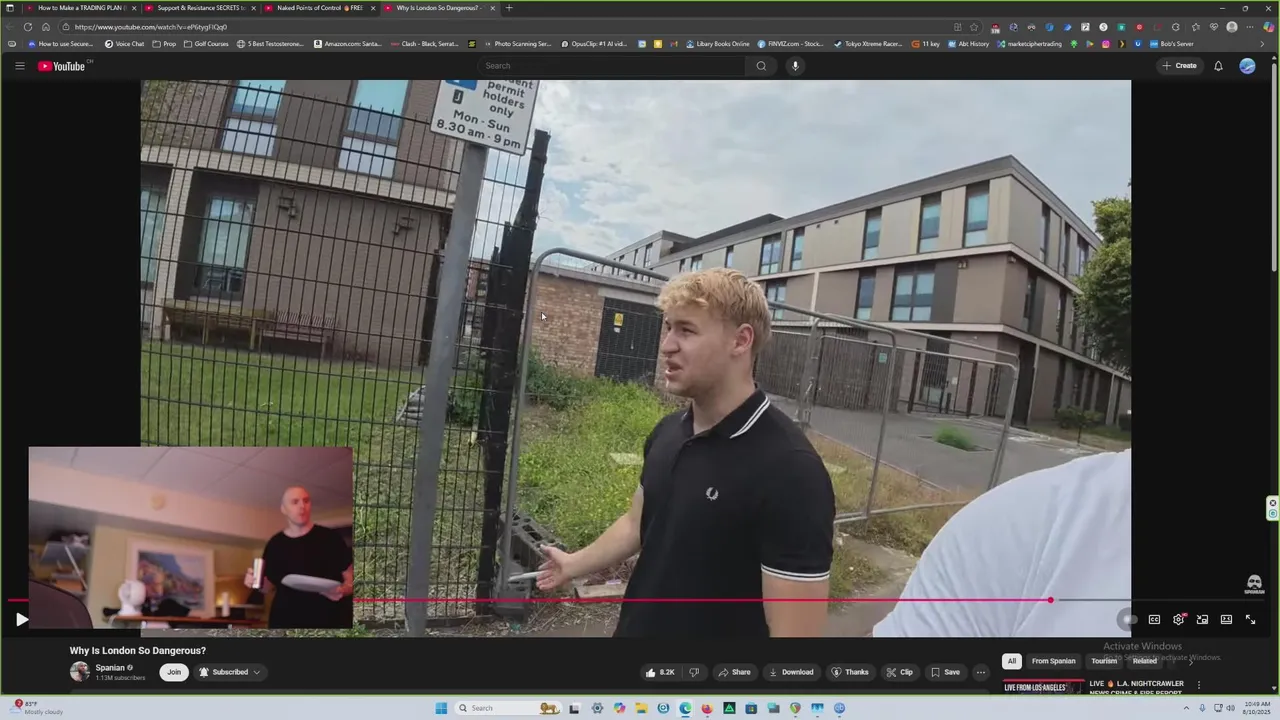This screenshot has height=720, width=1280.
Task: Share the video
Action: [x=734, y=672]
